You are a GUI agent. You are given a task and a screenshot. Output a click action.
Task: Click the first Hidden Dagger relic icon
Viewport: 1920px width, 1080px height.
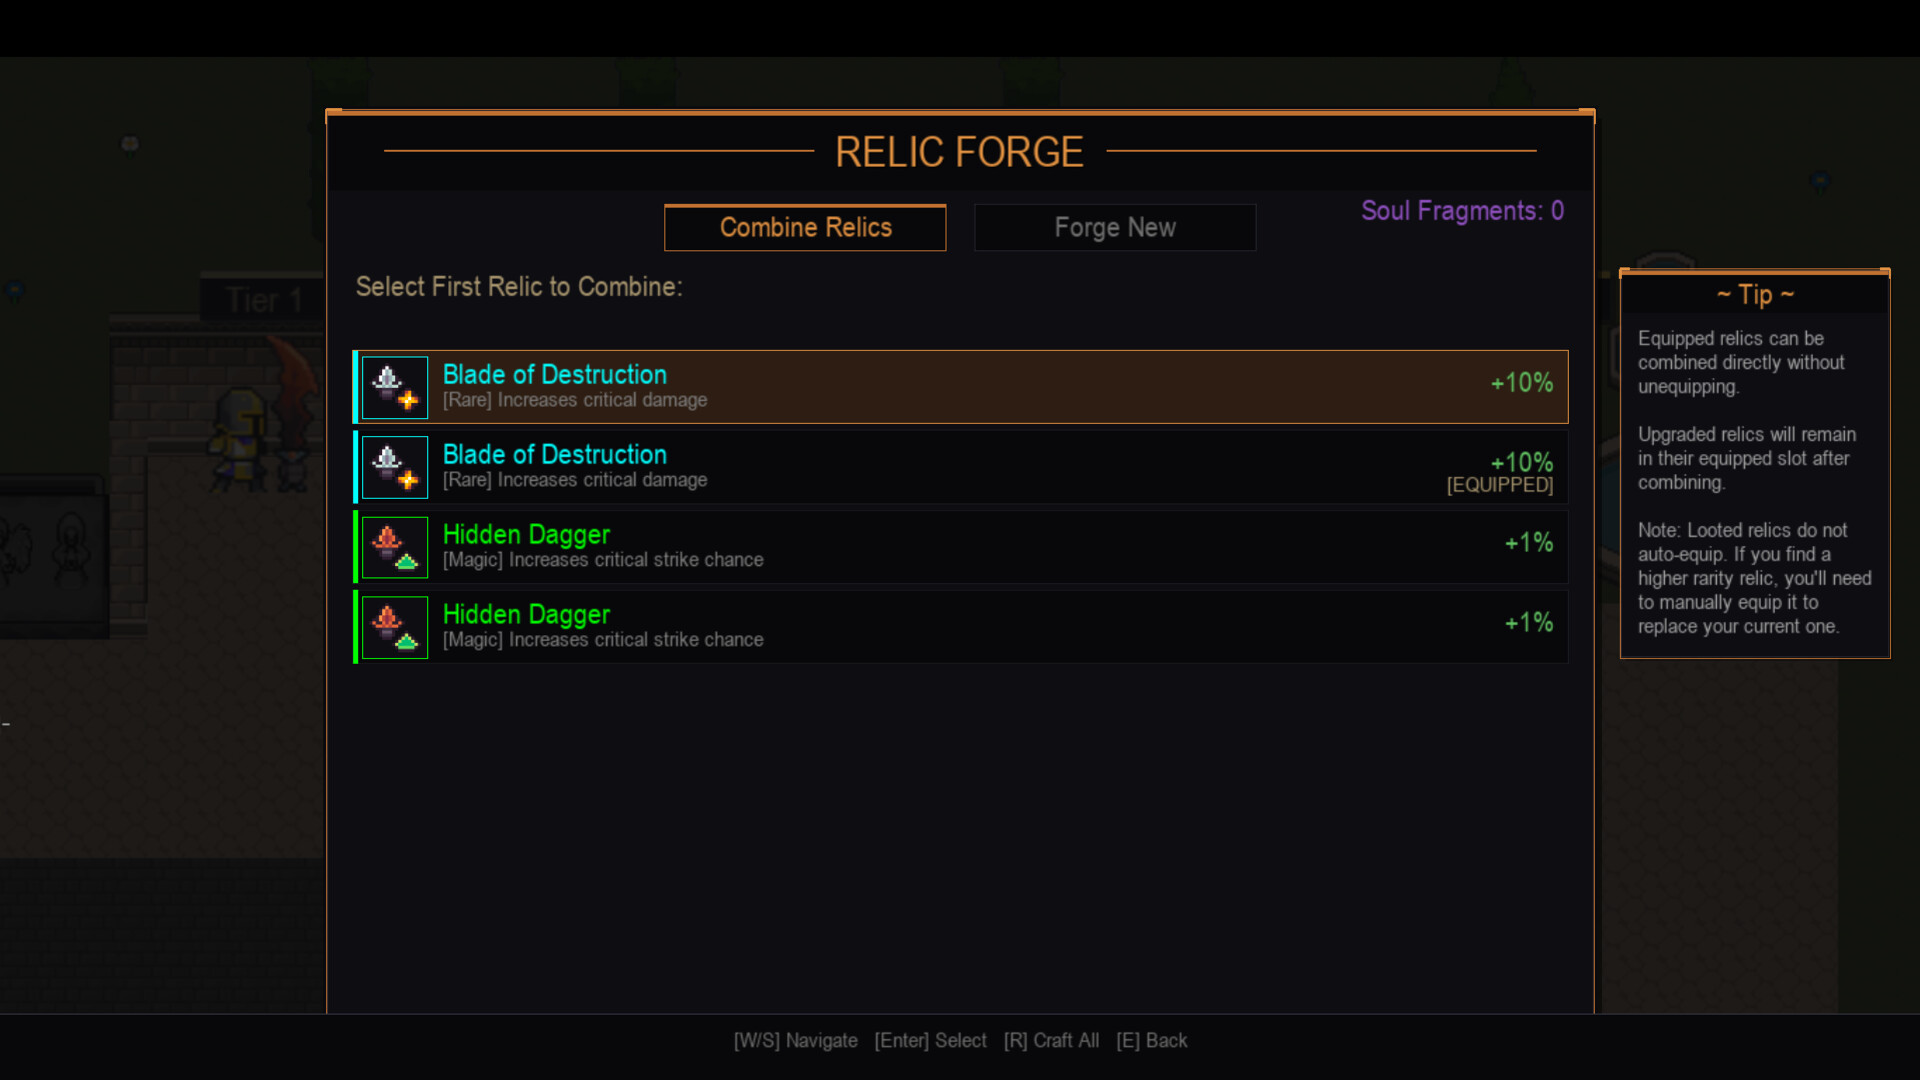[394, 547]
